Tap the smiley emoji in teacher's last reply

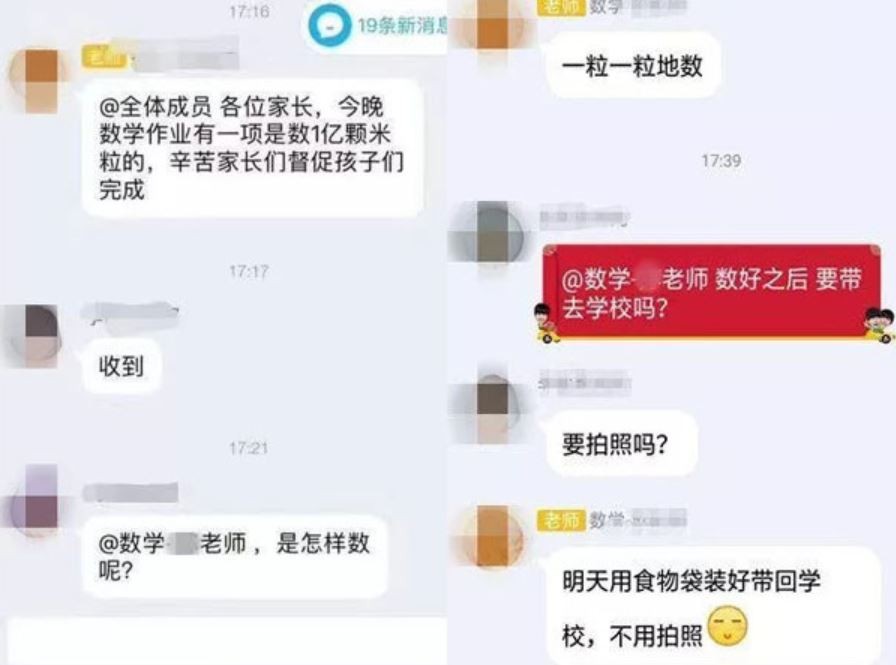tap(727, 626)
